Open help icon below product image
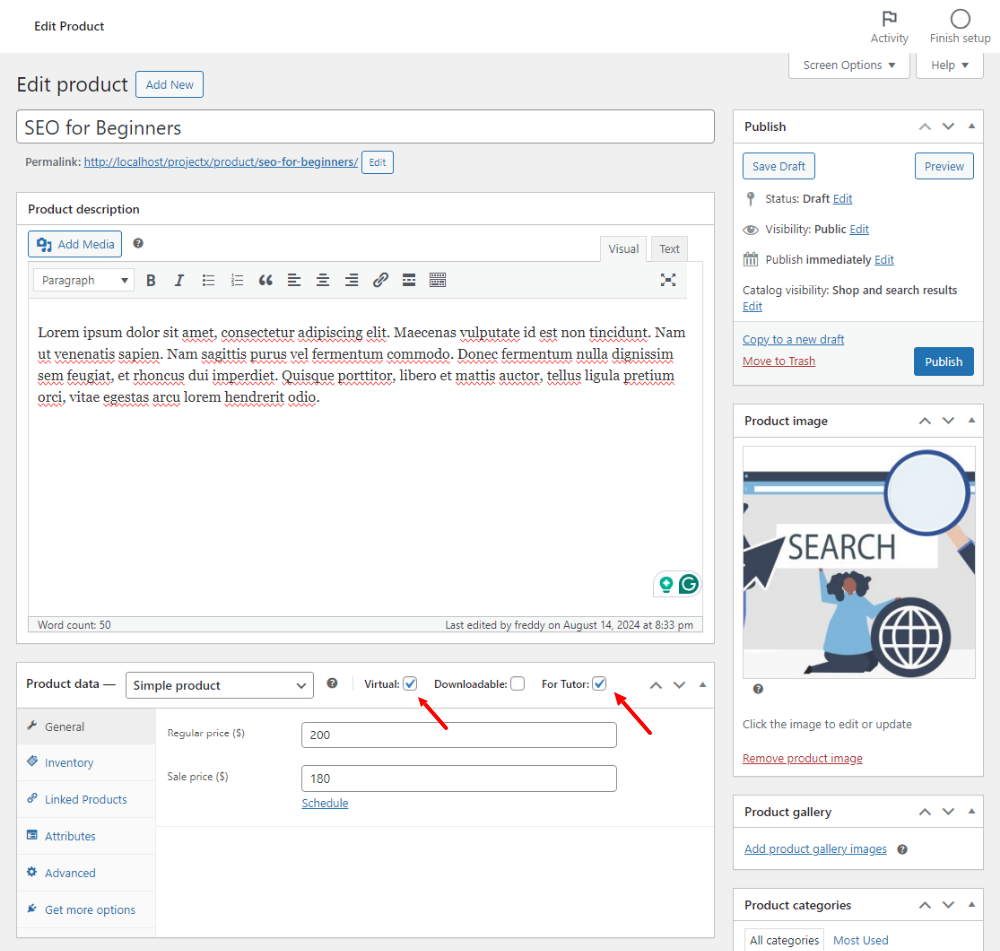The image size is (1000, 951). [758, 689]
